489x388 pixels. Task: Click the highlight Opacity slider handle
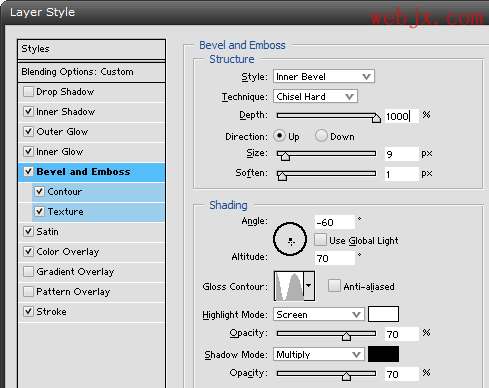click(346, 336)
